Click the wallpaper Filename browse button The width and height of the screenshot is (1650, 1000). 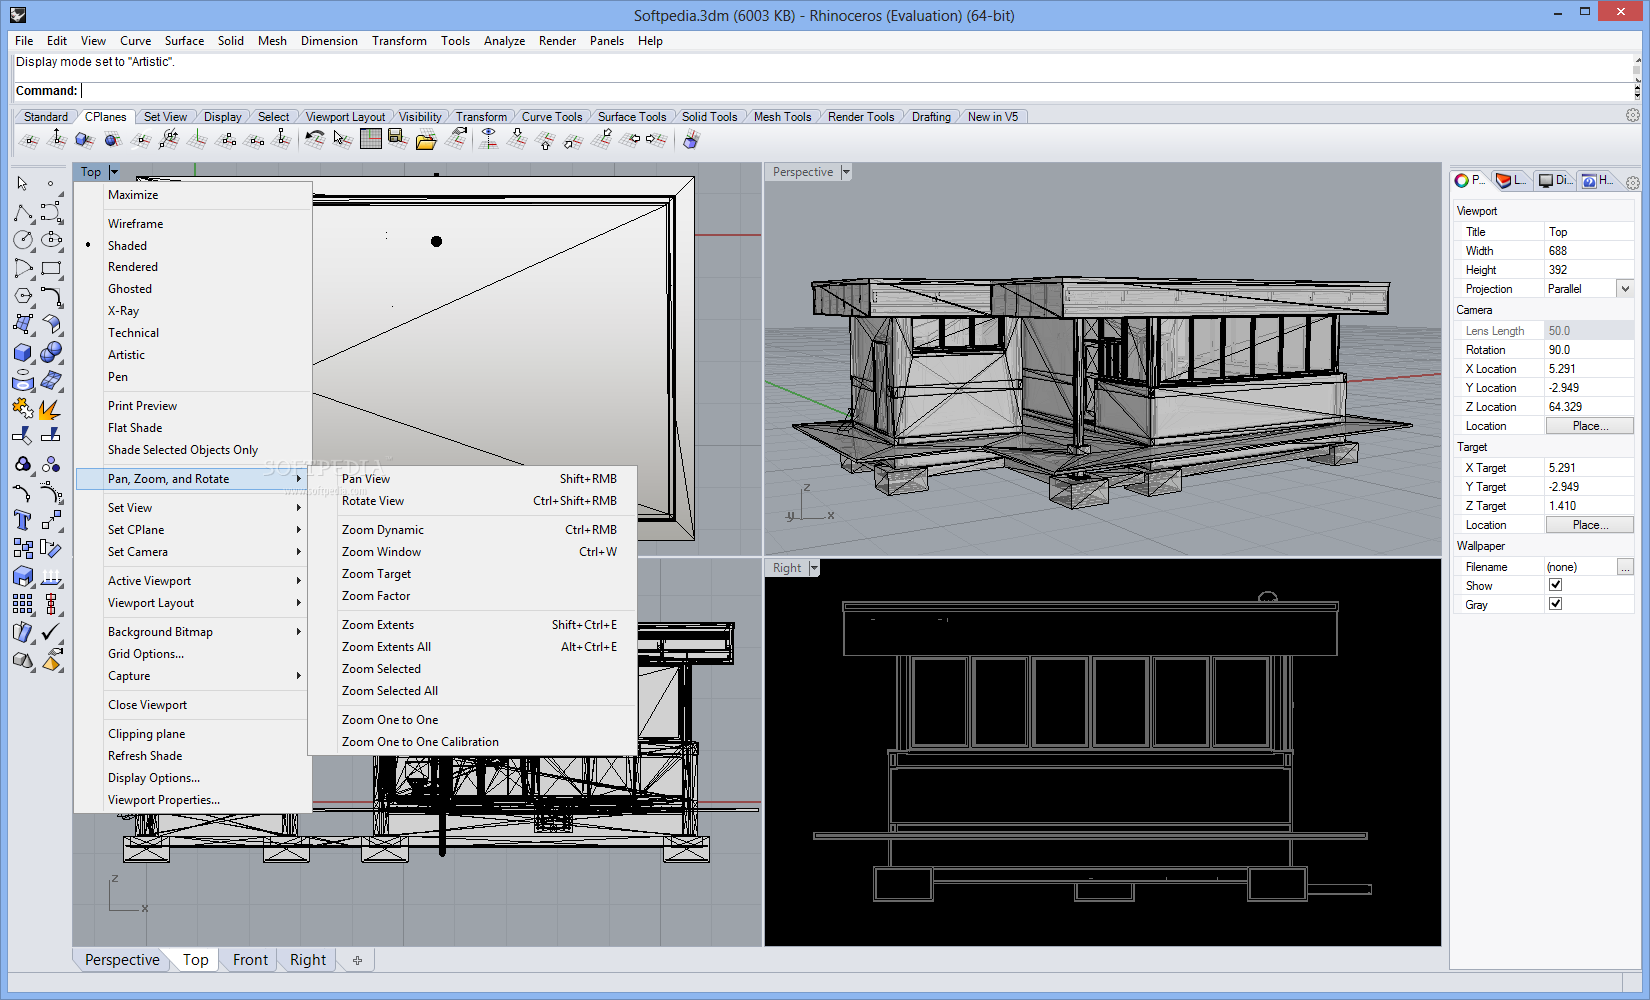tap(1625, 567)
